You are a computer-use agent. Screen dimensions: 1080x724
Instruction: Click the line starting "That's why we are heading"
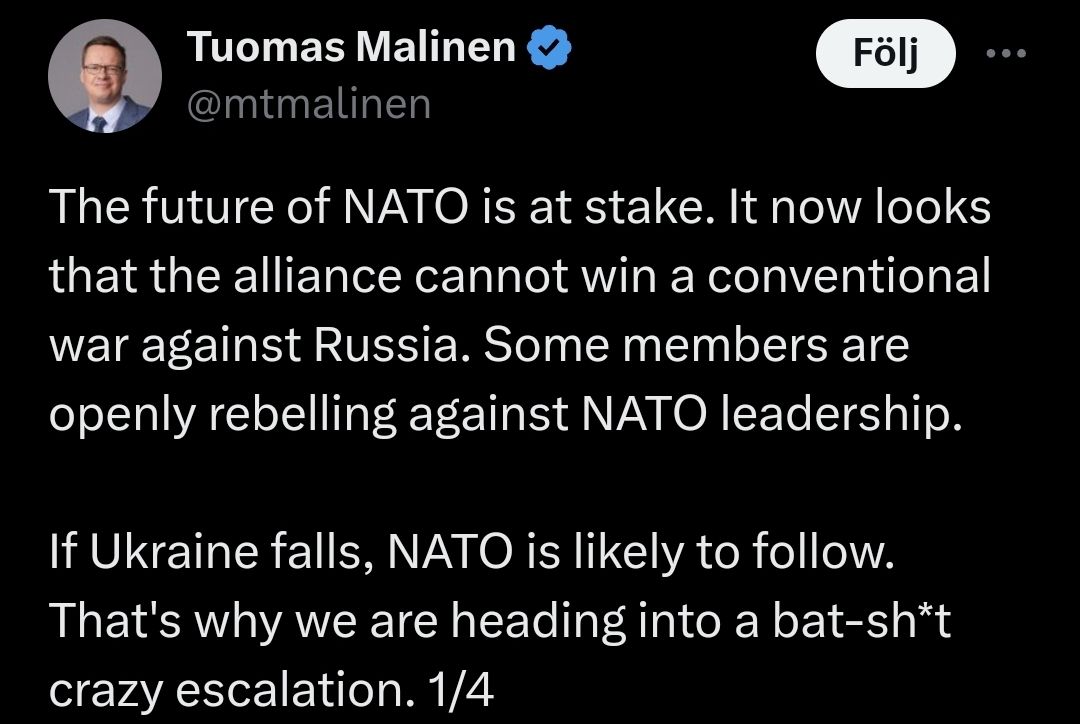pos(501,621)
